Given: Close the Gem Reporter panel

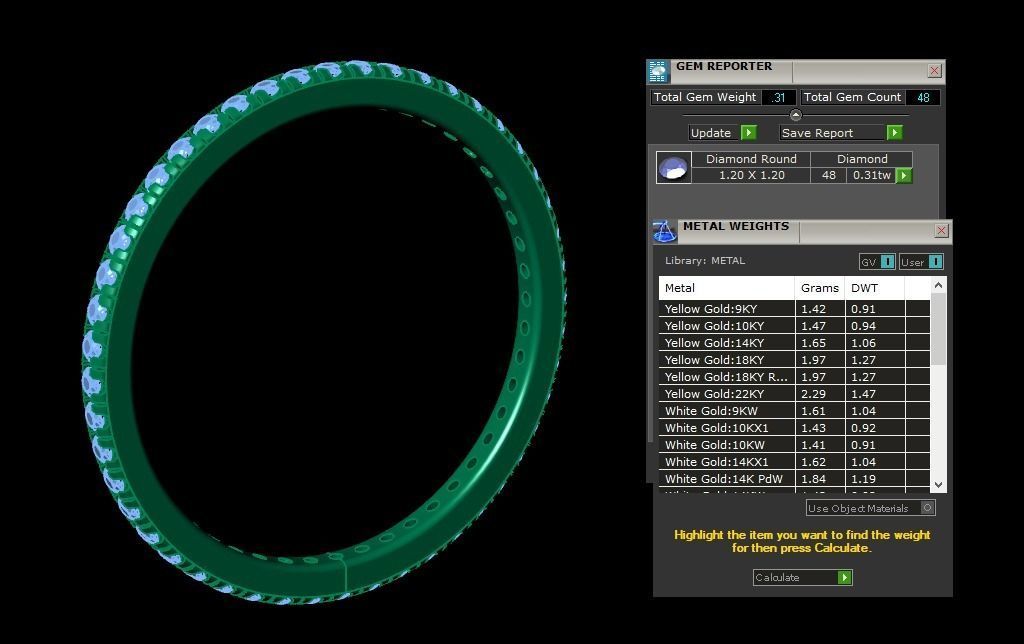Looking at the screenshot, I should (935, 71).
